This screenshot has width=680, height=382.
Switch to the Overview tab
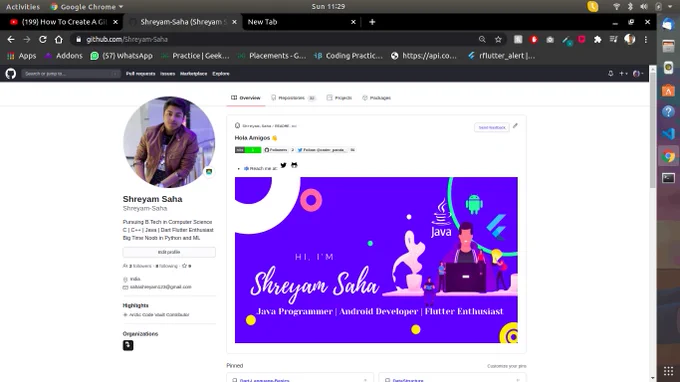(x=245, y=98)
